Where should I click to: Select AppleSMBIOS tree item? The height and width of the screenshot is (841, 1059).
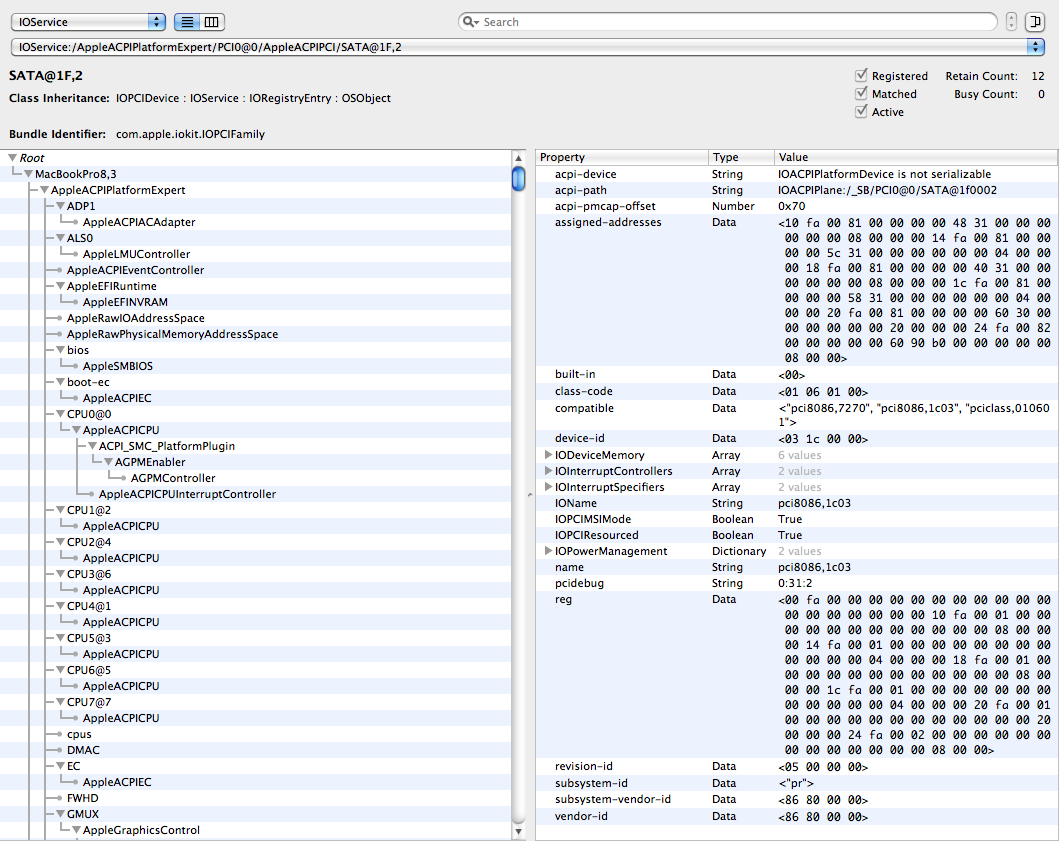pos(118,366)
